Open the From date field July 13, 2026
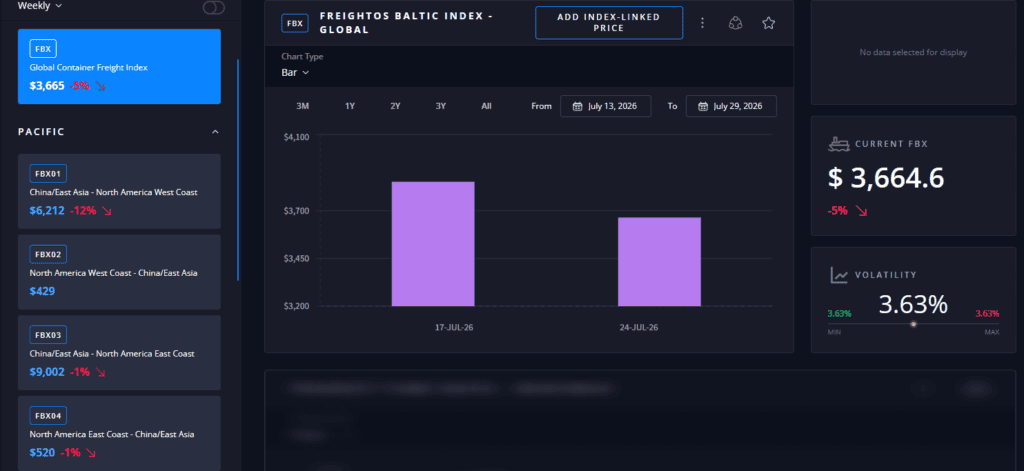This screenshot has height=471, width=1024. (x=605, y=106)
